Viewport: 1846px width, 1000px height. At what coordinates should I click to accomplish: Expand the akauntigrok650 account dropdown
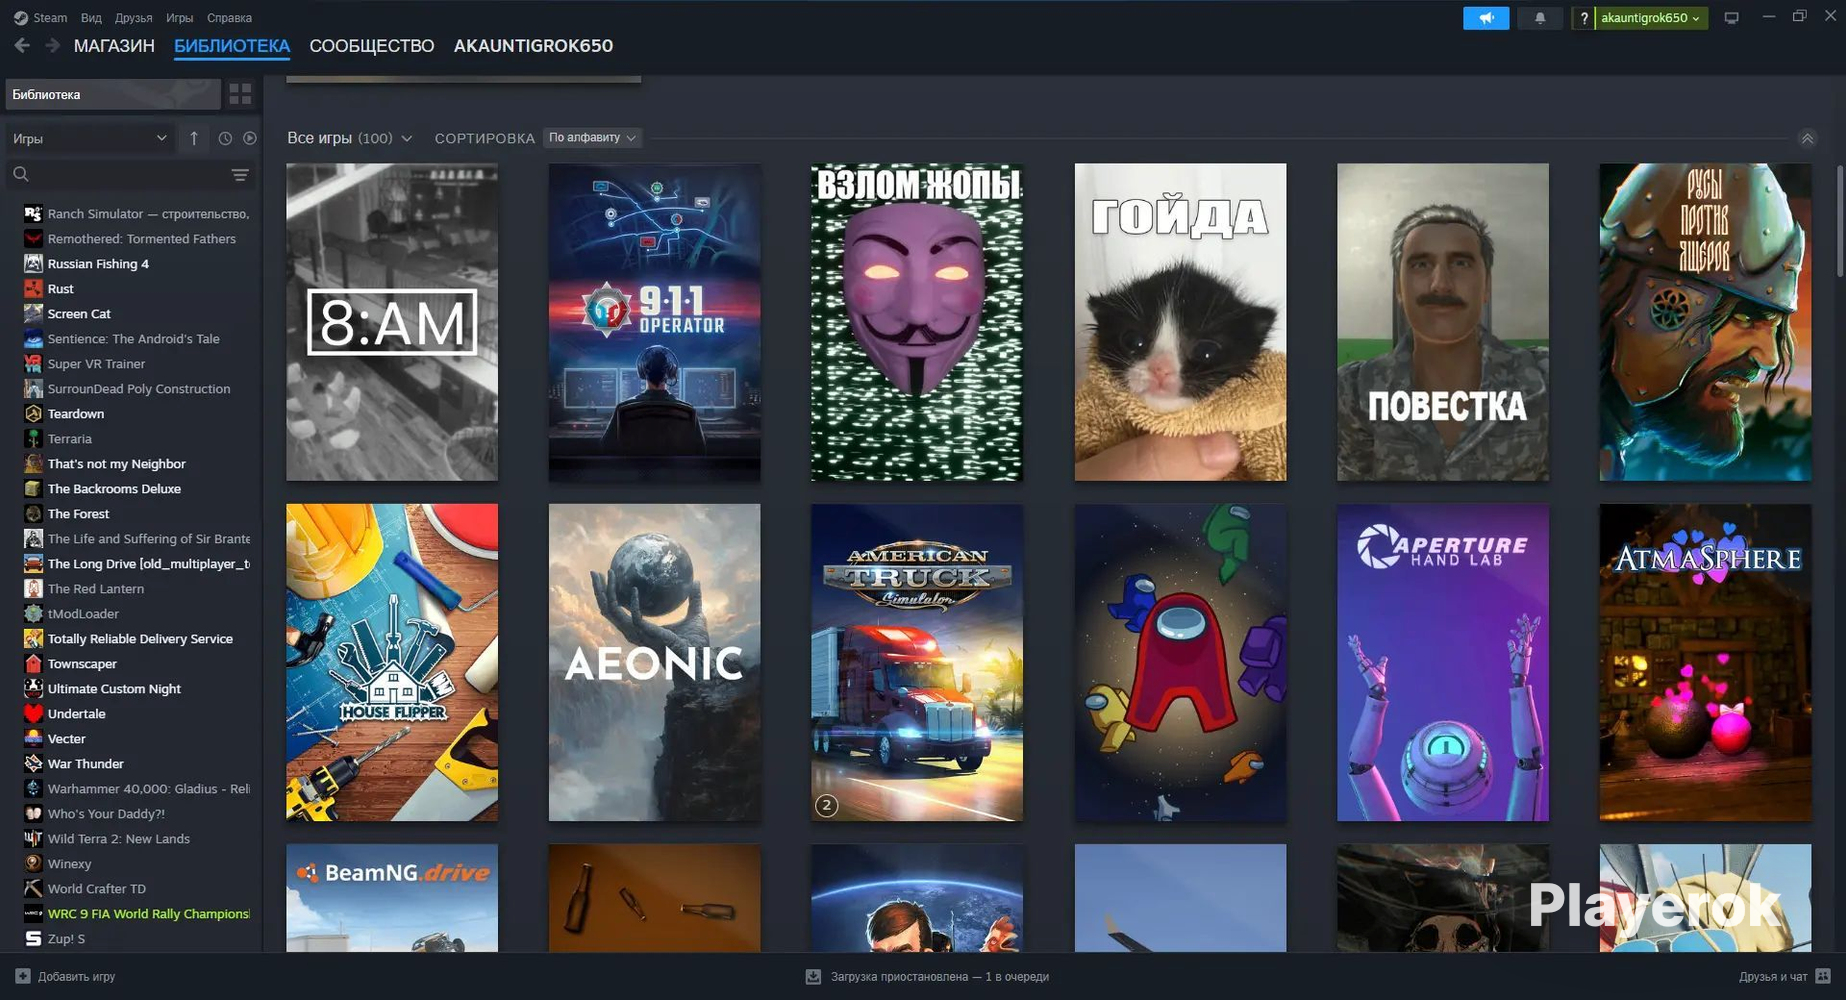coord(1651,18)
